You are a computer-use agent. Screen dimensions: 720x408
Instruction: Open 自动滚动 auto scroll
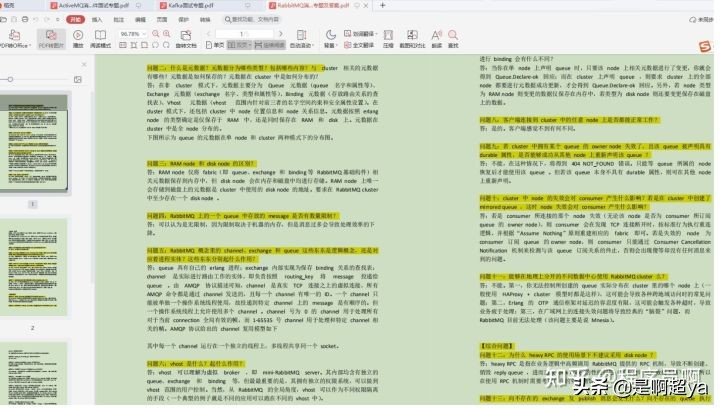point(301,39)
